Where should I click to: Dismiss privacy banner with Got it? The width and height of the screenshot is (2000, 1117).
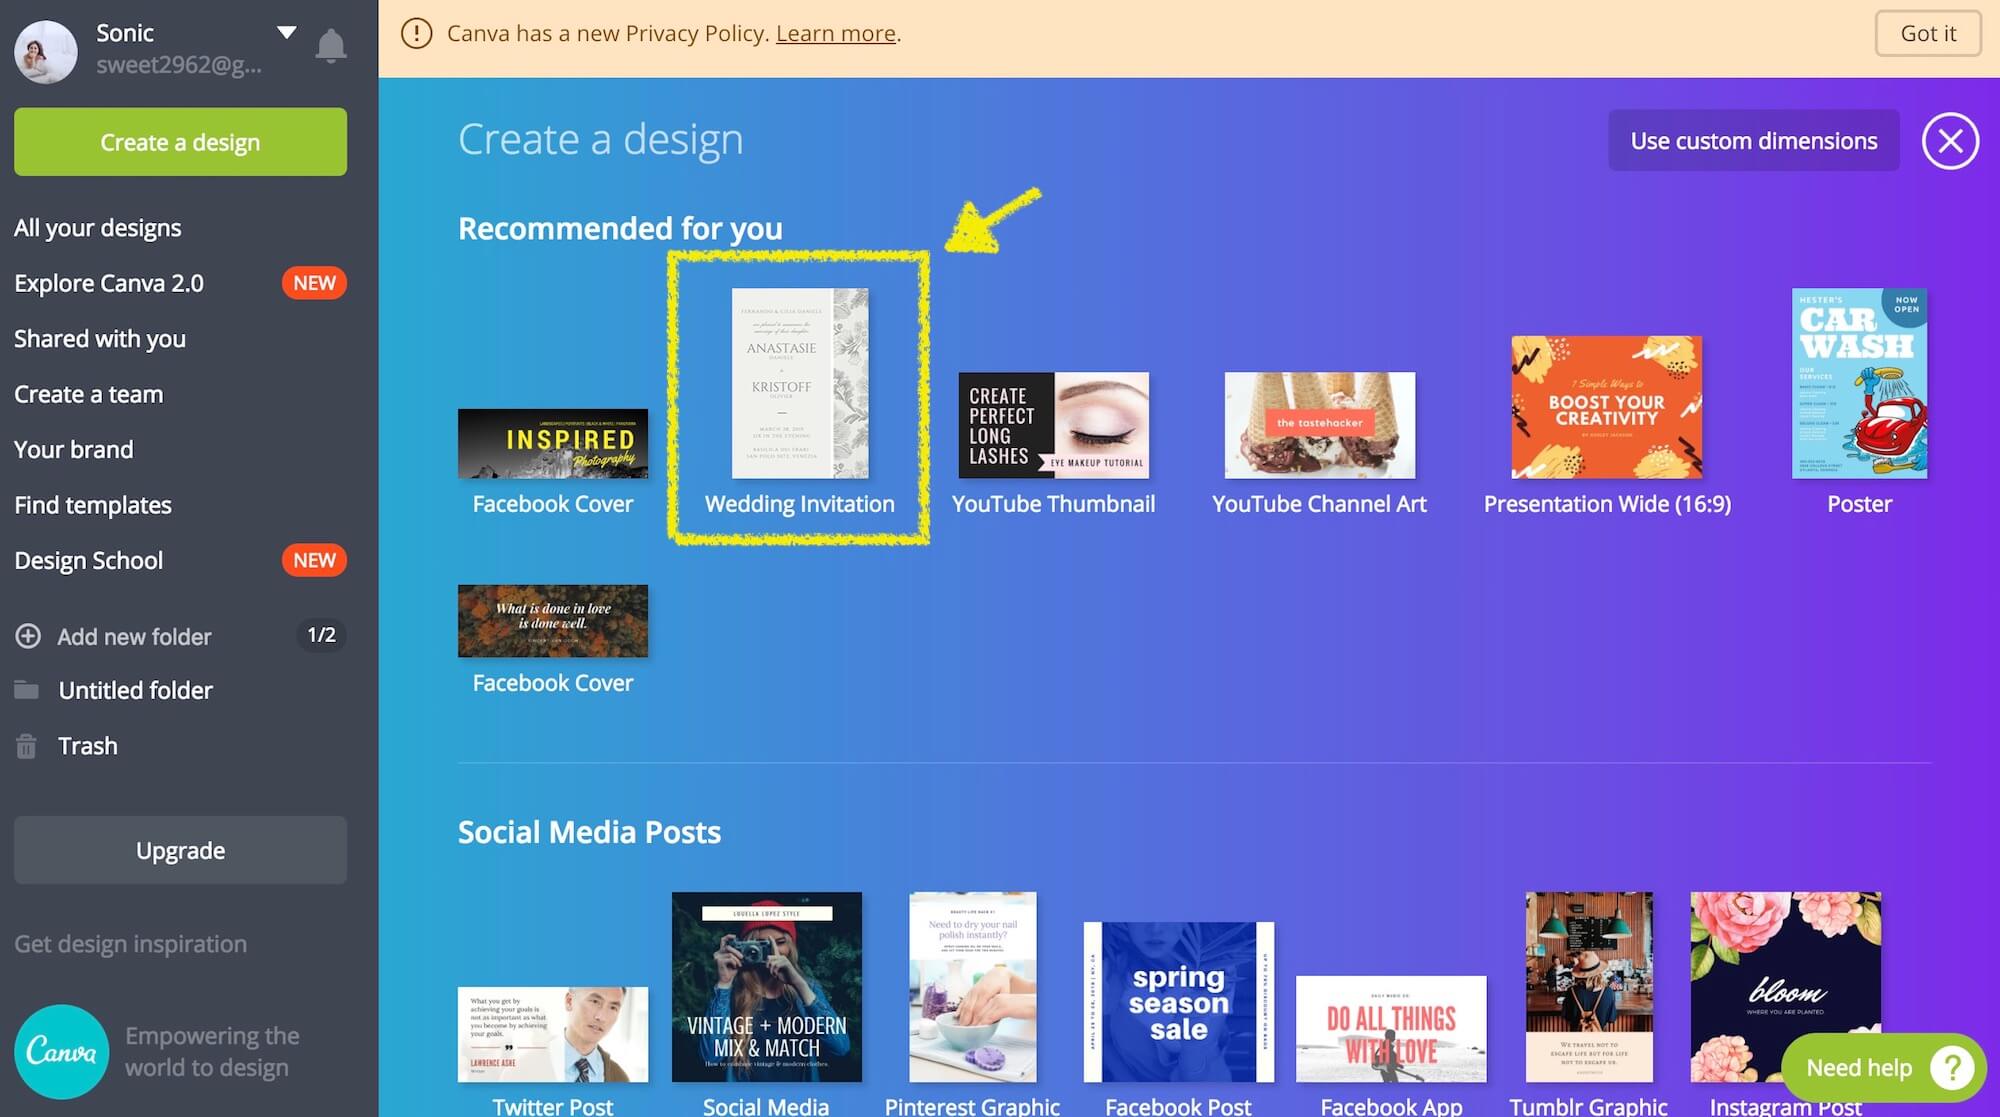coord(1927,33)
